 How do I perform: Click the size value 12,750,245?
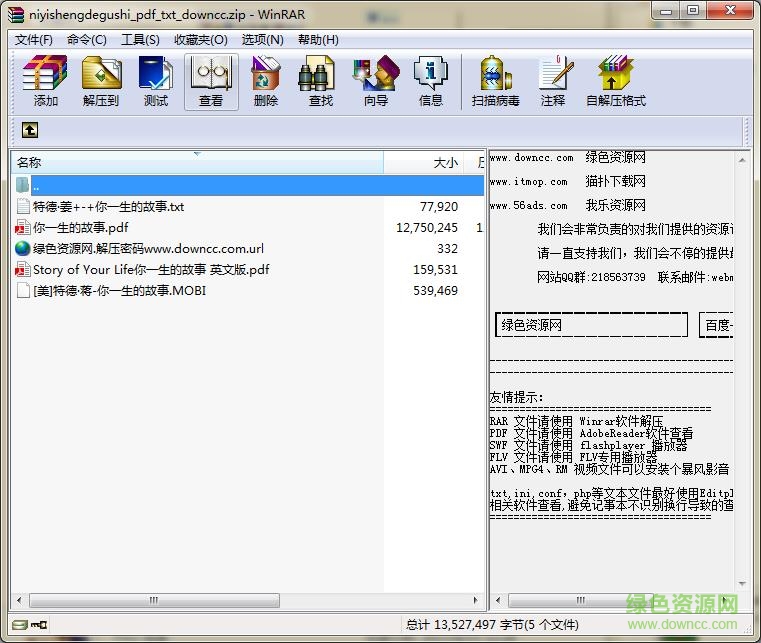pos(427,228)
